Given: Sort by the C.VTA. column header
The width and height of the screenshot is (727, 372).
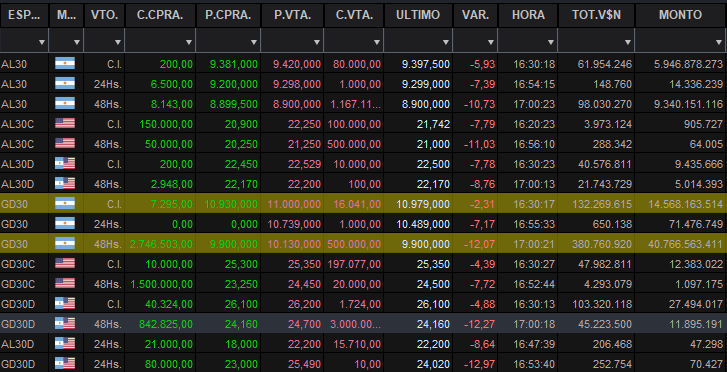Looking at the screenshot, I should (x=354, y=15).
